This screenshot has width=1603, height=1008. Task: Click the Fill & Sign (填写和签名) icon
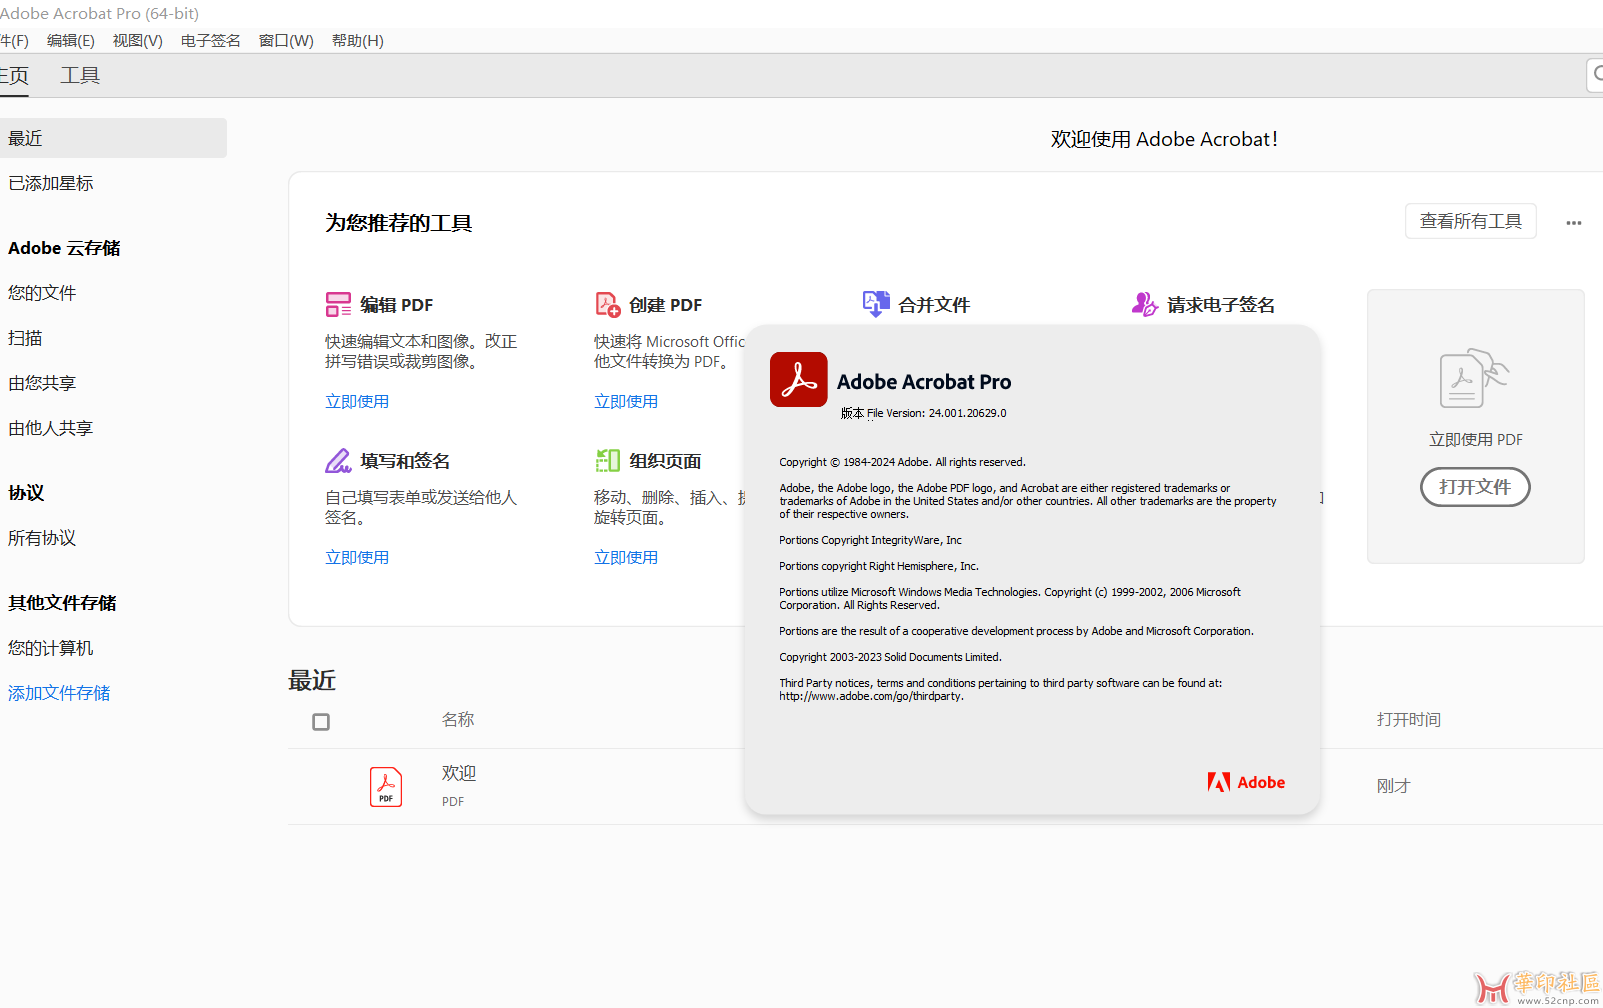338,460
